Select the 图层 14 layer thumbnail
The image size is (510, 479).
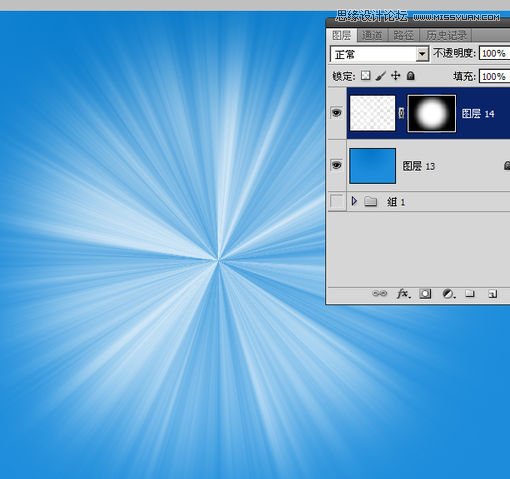coord(372,113)
